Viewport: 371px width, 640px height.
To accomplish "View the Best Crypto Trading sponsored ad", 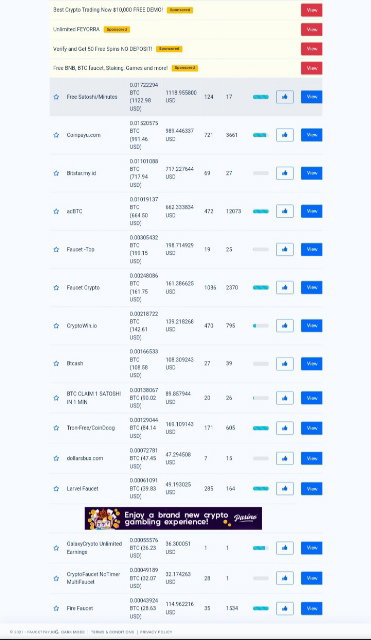I will point(311,10).
